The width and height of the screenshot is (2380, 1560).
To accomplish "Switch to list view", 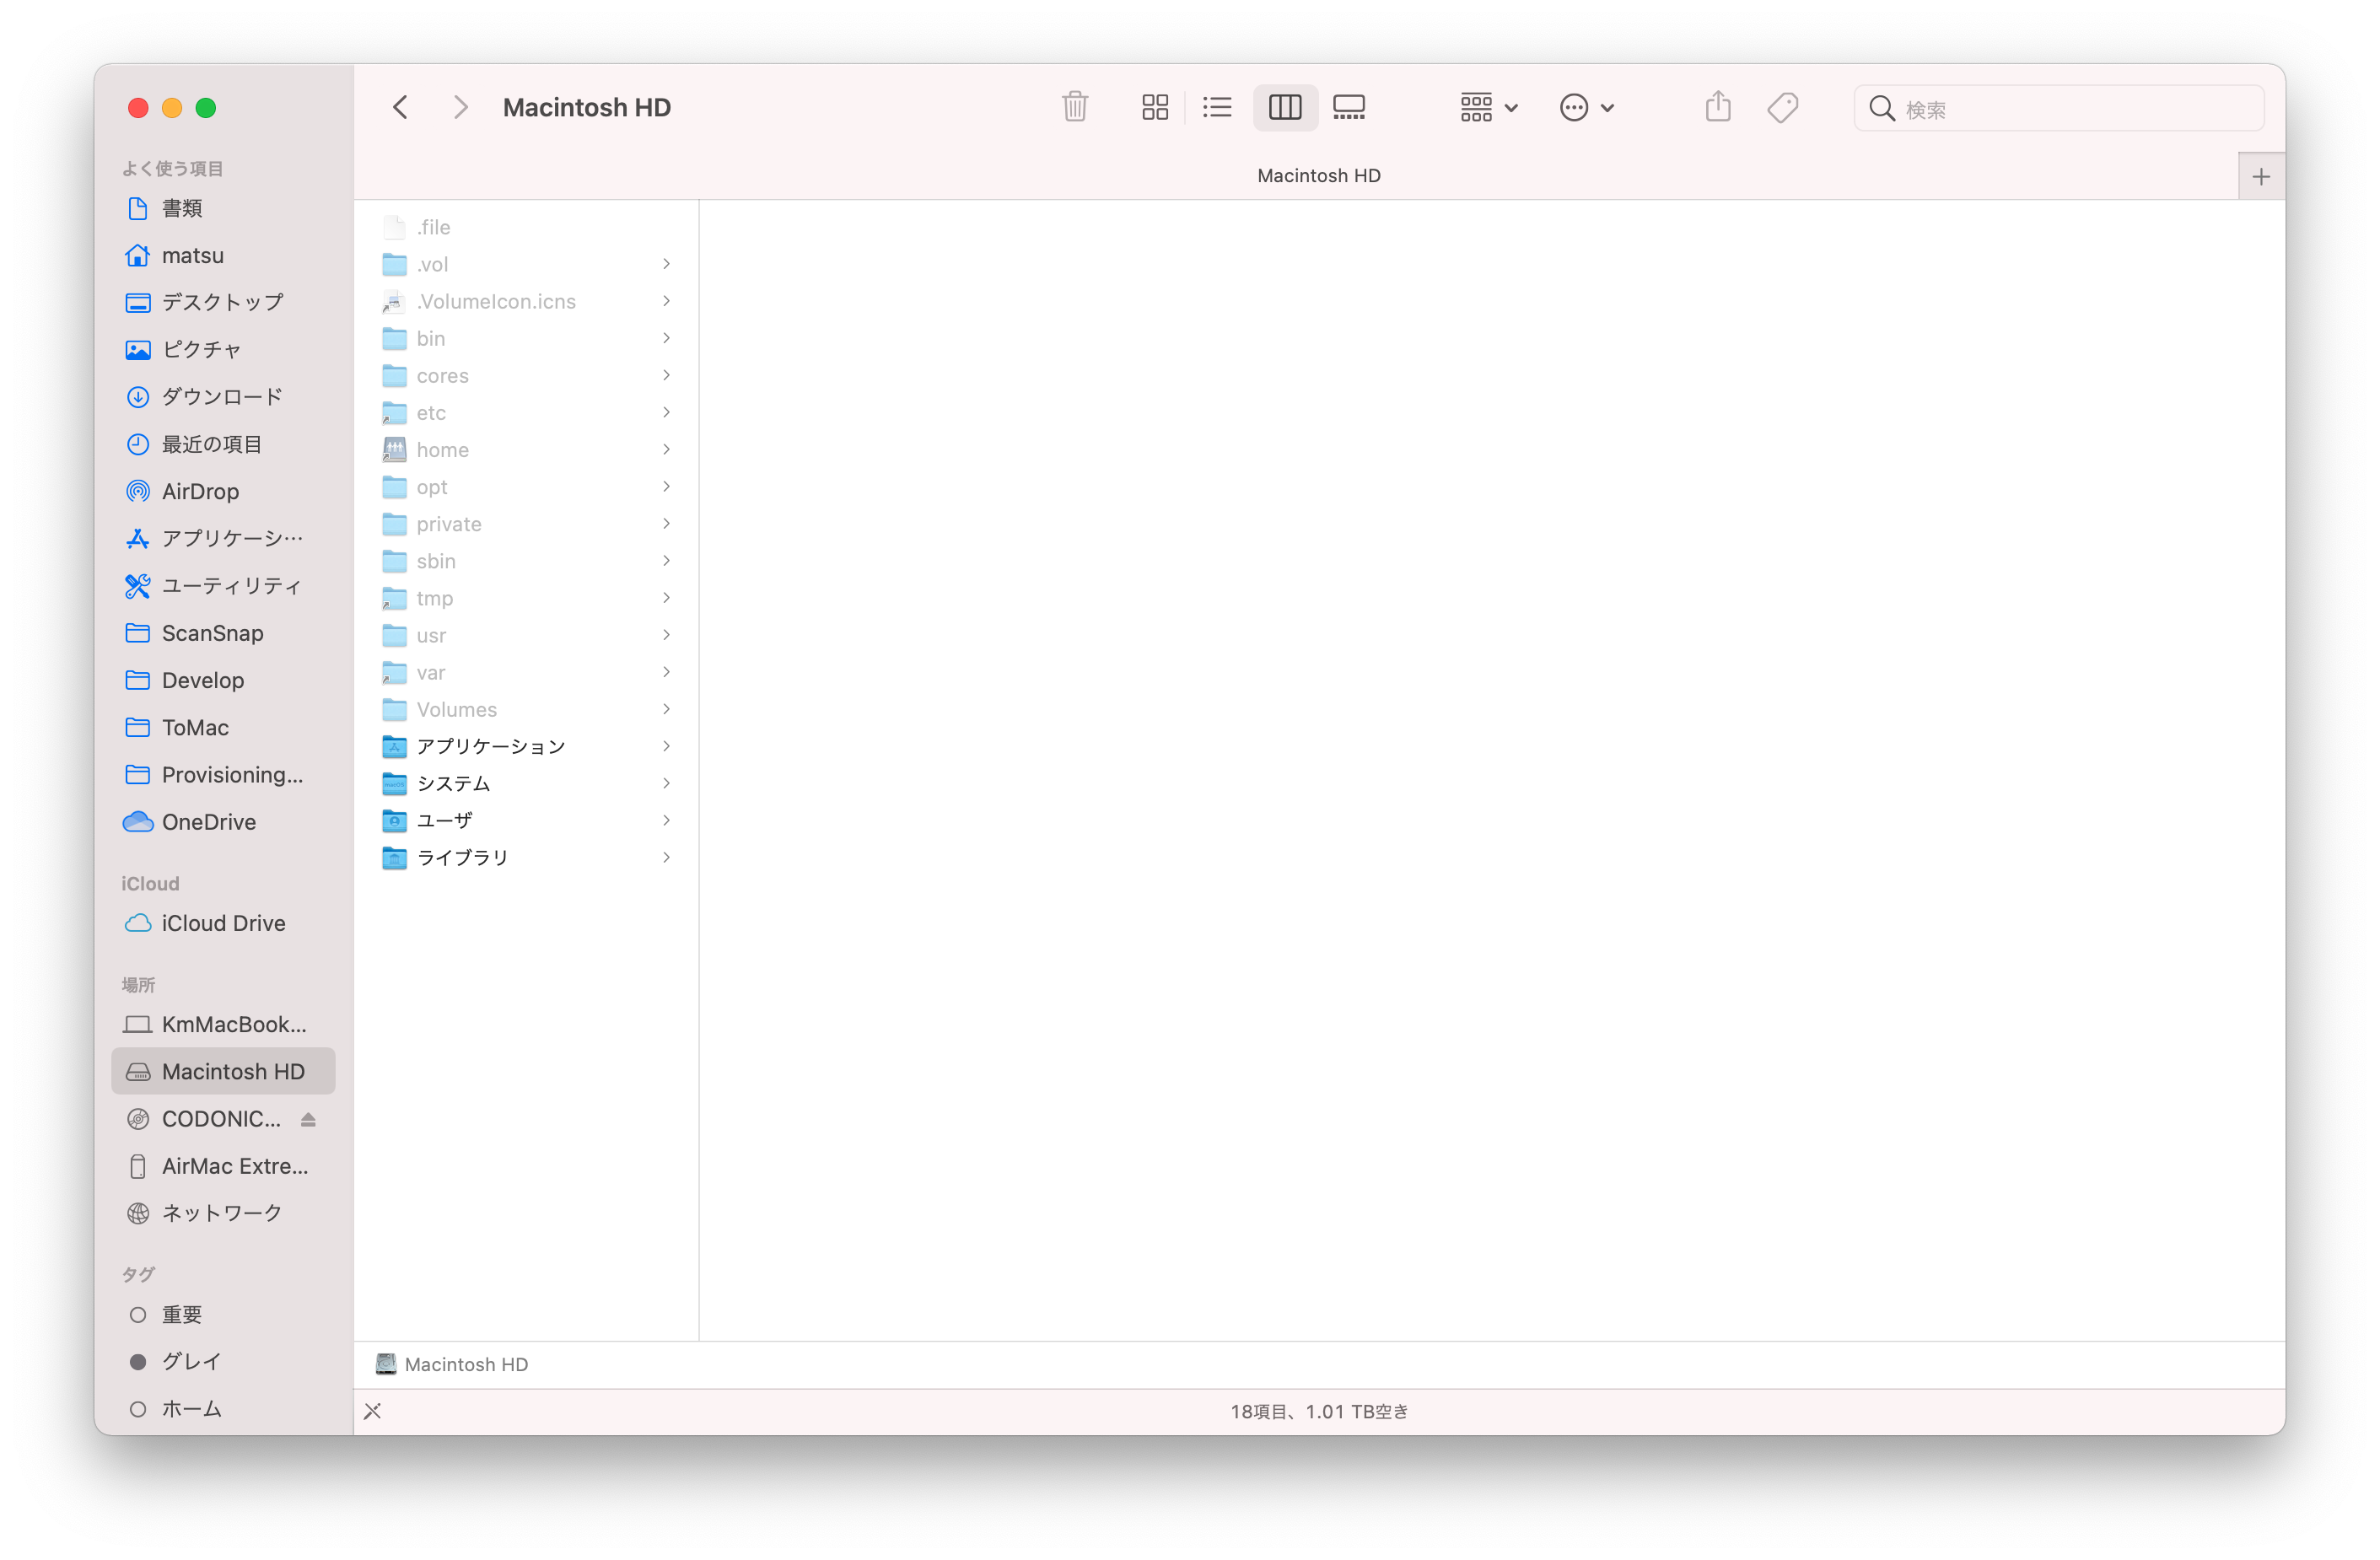I will [x=1217, y=107].
